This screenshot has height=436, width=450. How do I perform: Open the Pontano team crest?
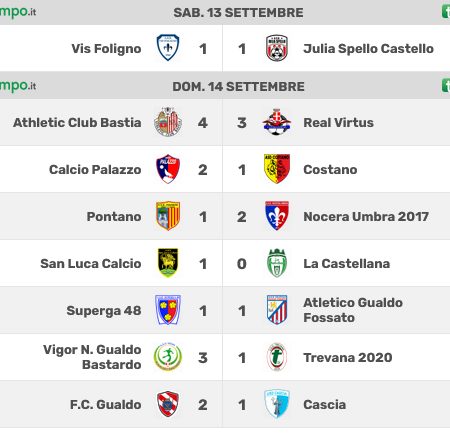(168, 216)
